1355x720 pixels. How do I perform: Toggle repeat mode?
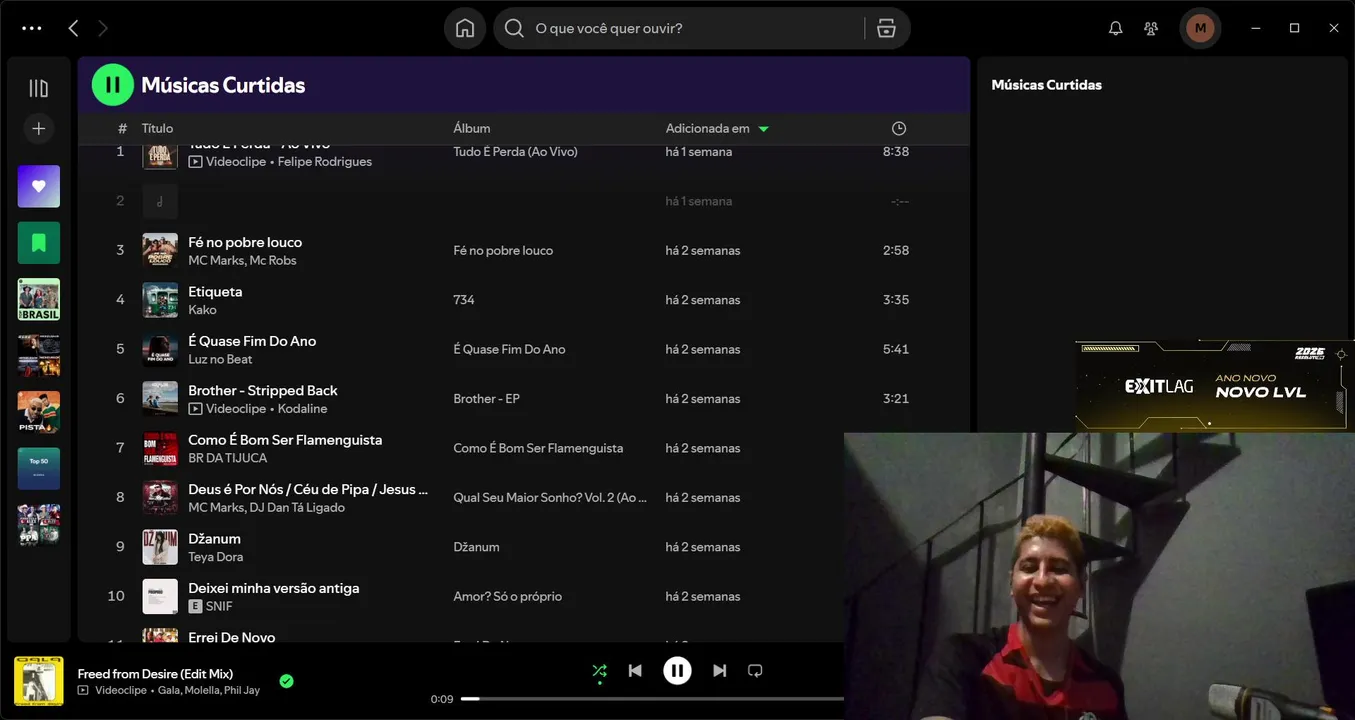[x=755, y=671]
